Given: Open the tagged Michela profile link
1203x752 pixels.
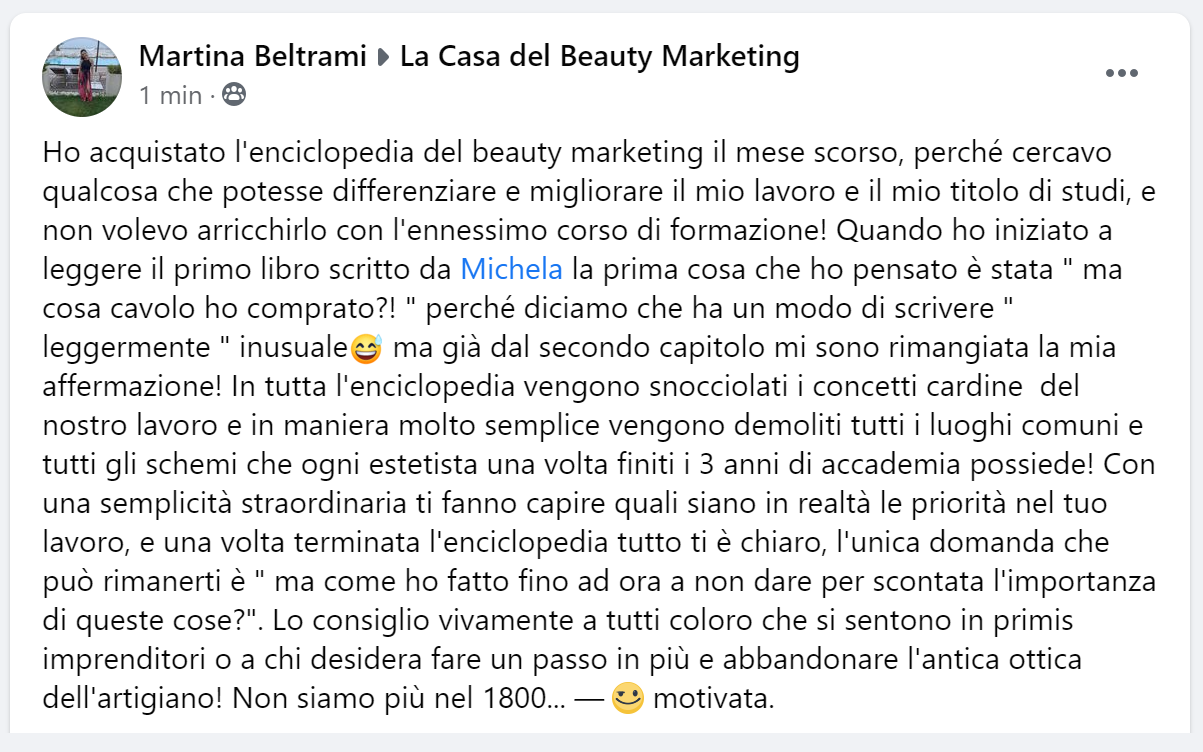Looking at the screenshot, I should tap(511, 269).
